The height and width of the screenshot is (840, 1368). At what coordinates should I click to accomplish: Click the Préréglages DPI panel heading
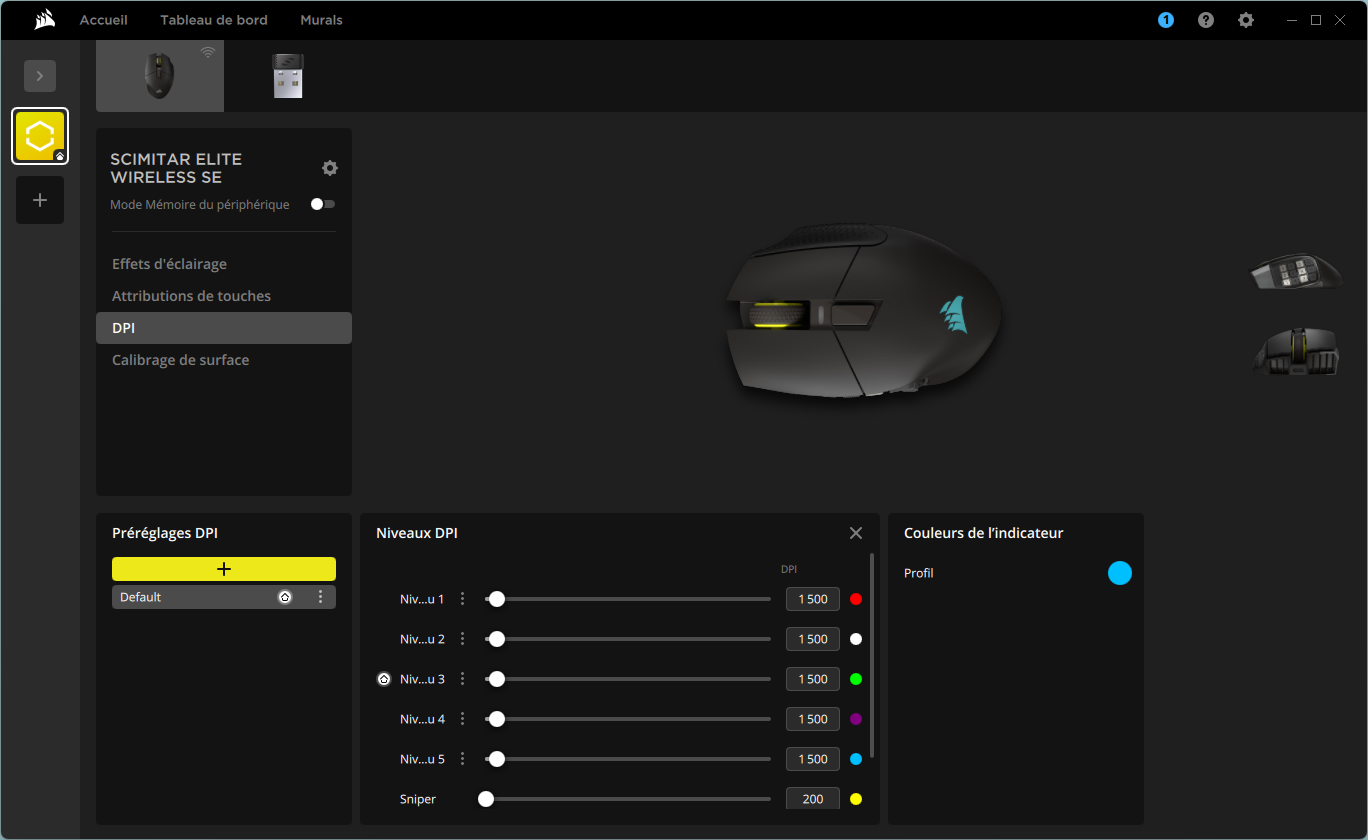(x=165, y=533)
